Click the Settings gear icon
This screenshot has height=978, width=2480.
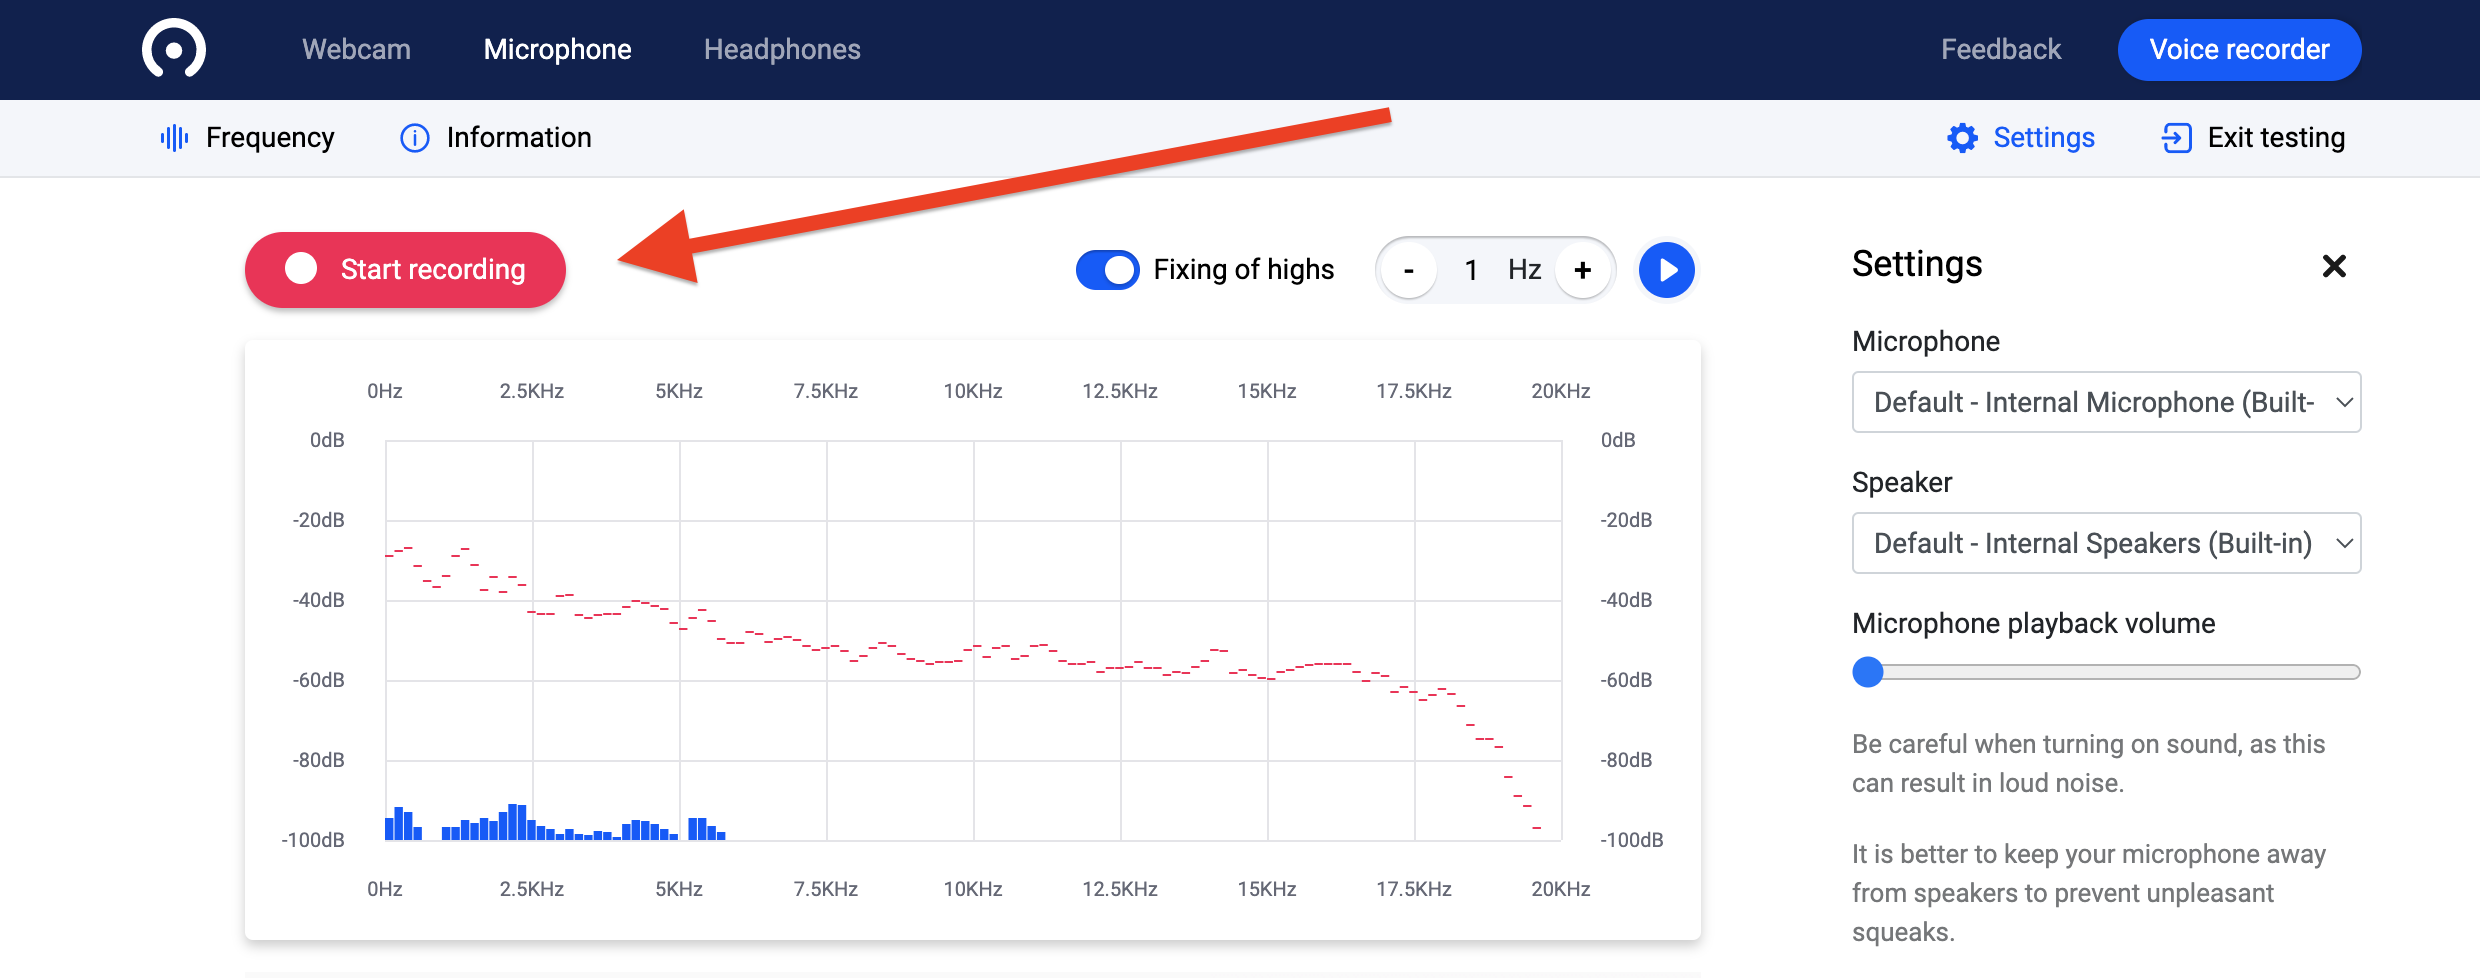pos(1962,138)
